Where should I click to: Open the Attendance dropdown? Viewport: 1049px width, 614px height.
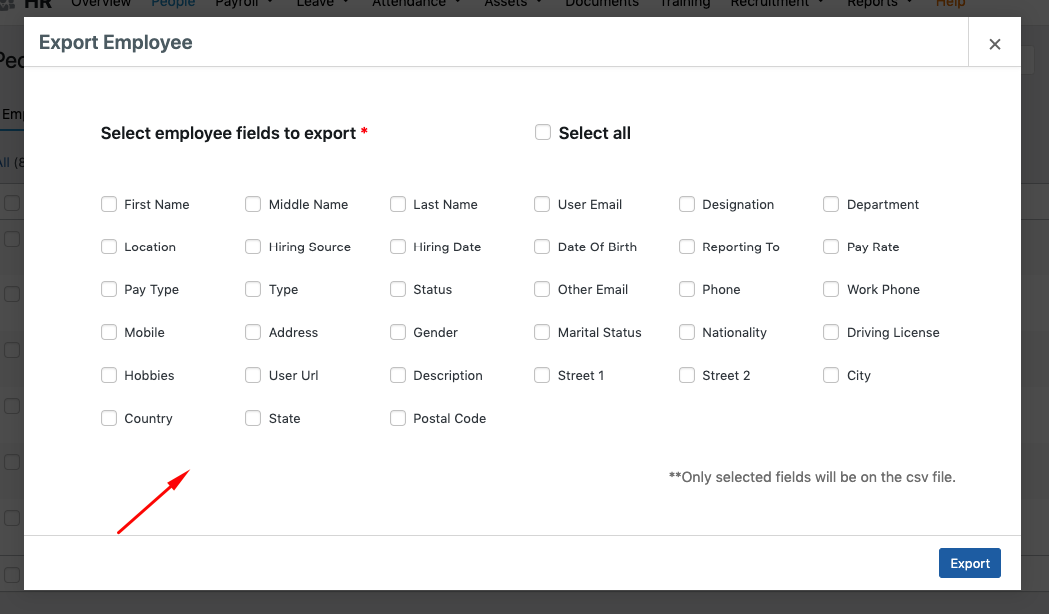(x=410, y=4)
